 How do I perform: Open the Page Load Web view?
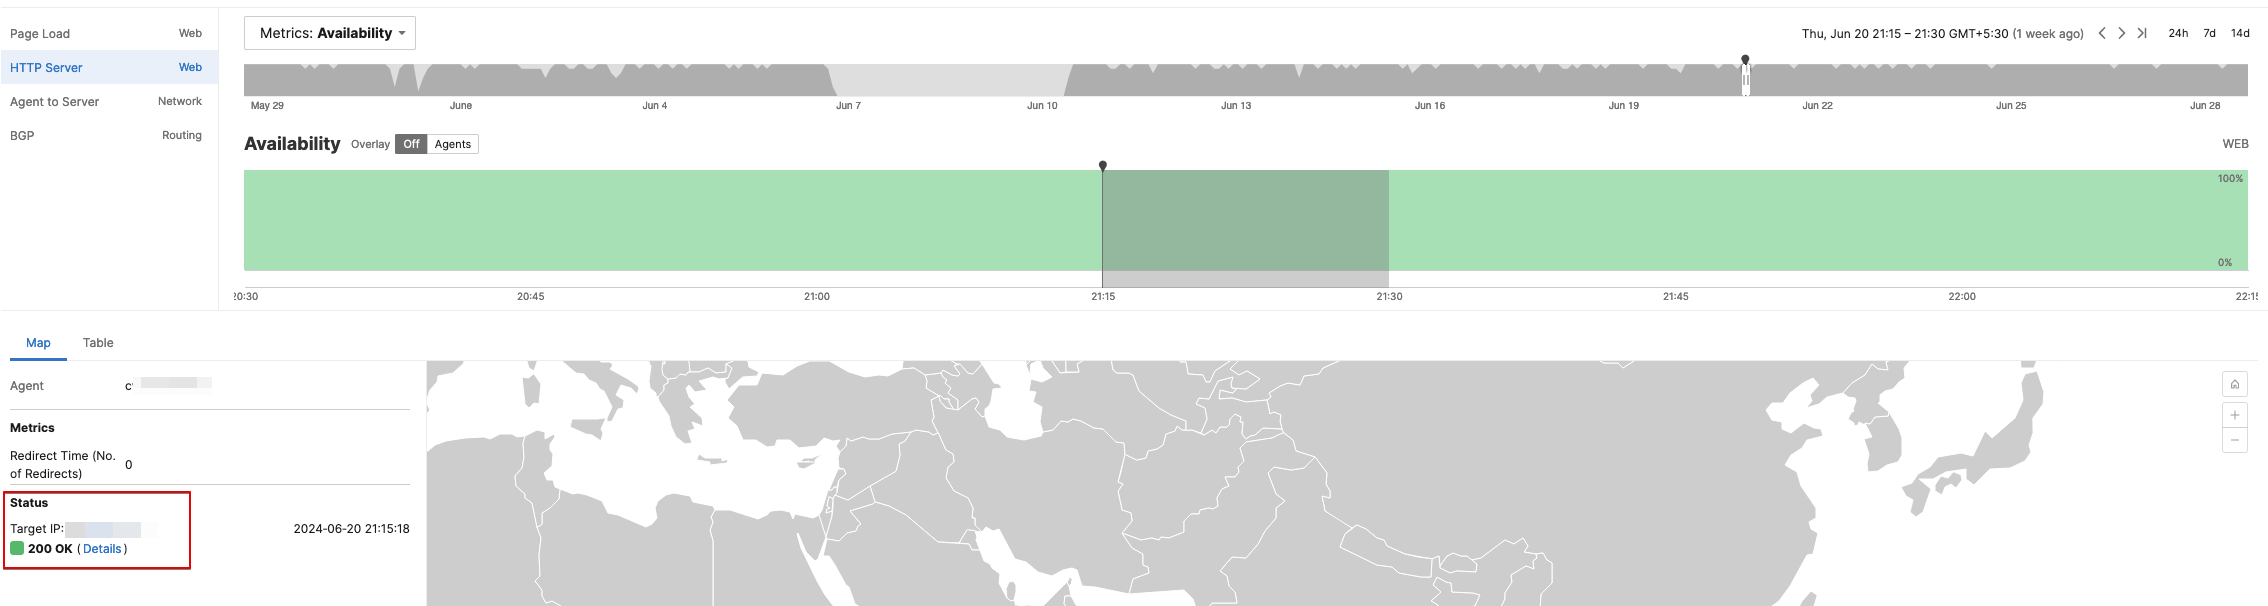pyautogui.click(x=39, y=33)
